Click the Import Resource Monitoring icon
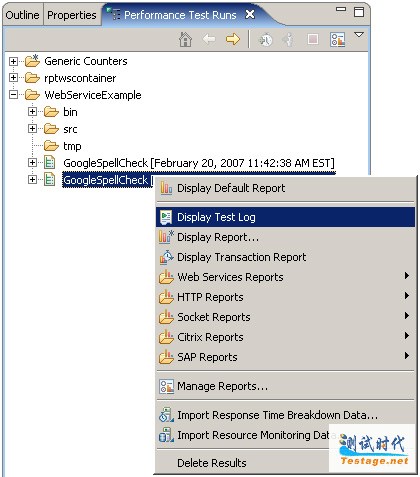The height and width of the screenshot is (477, 420). [166, 435]
